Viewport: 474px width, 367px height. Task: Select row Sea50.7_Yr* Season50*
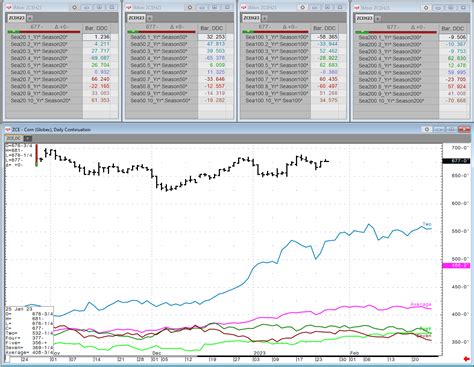162,79
